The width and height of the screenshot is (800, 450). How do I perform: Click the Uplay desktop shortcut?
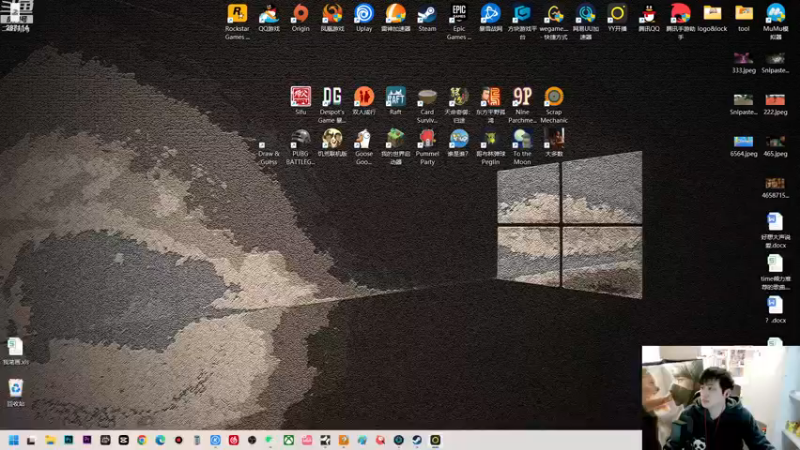click(364, 14)
